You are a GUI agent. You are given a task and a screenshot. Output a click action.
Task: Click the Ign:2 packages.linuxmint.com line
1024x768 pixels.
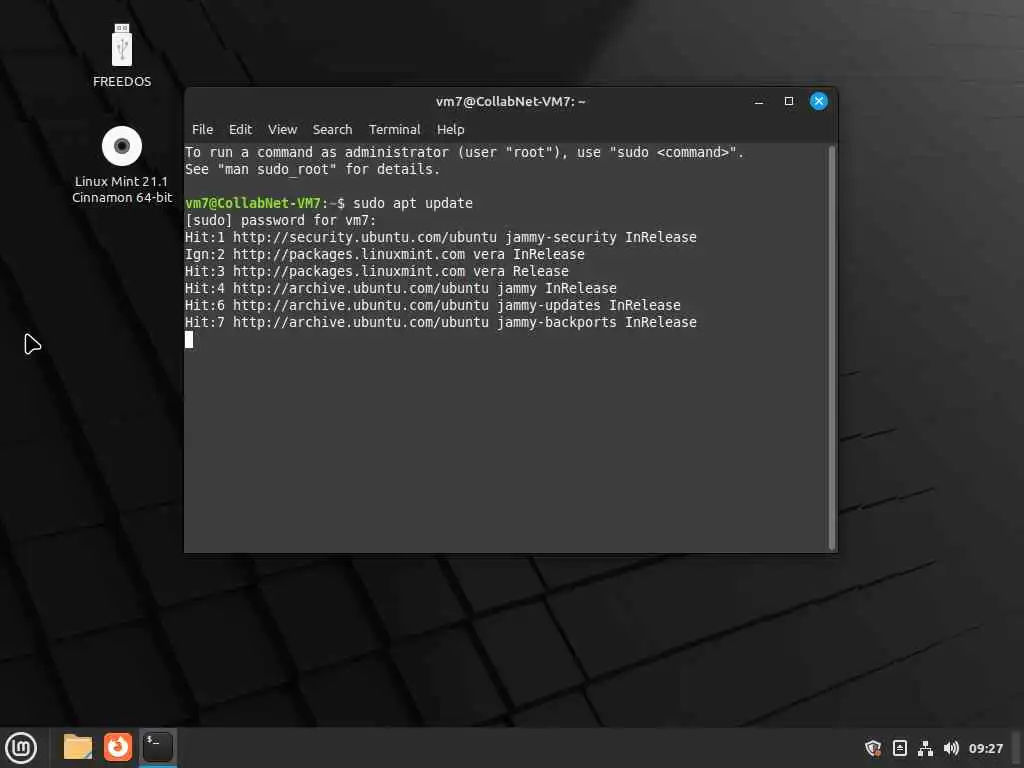coord(385,254)
